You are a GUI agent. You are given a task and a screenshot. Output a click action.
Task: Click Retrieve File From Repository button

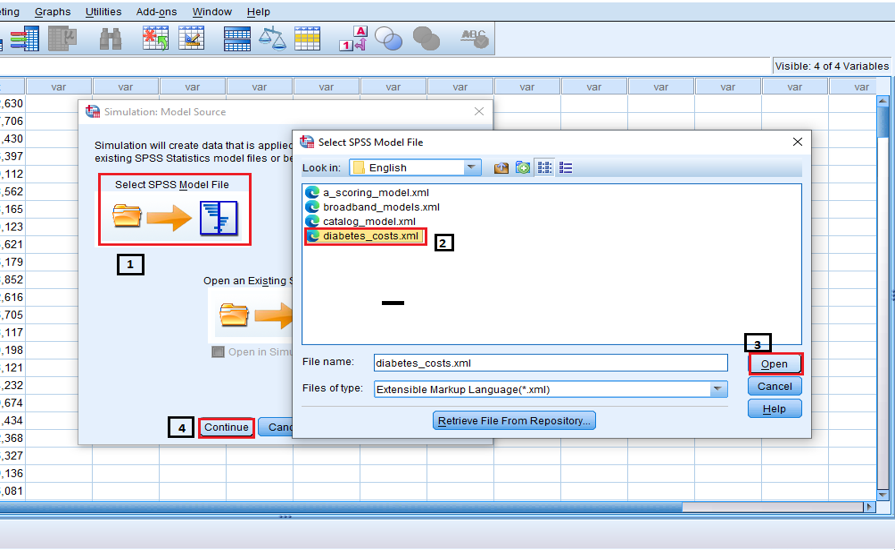[x=514, y=421]
